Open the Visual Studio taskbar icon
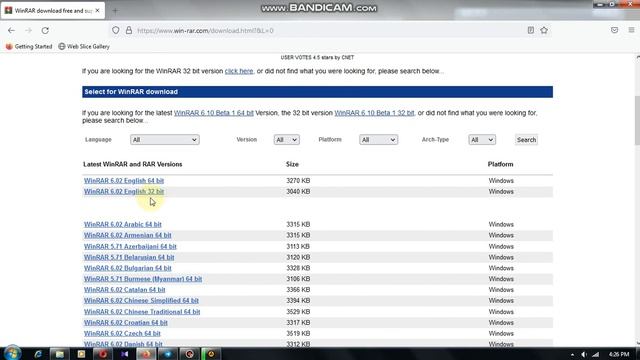 click(124, 354)
